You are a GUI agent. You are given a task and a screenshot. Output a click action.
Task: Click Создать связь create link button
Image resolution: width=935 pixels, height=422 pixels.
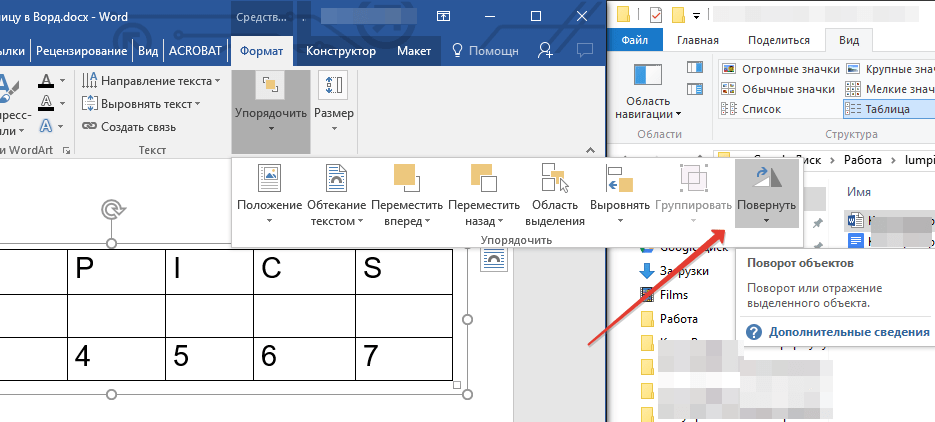[129, 127]
